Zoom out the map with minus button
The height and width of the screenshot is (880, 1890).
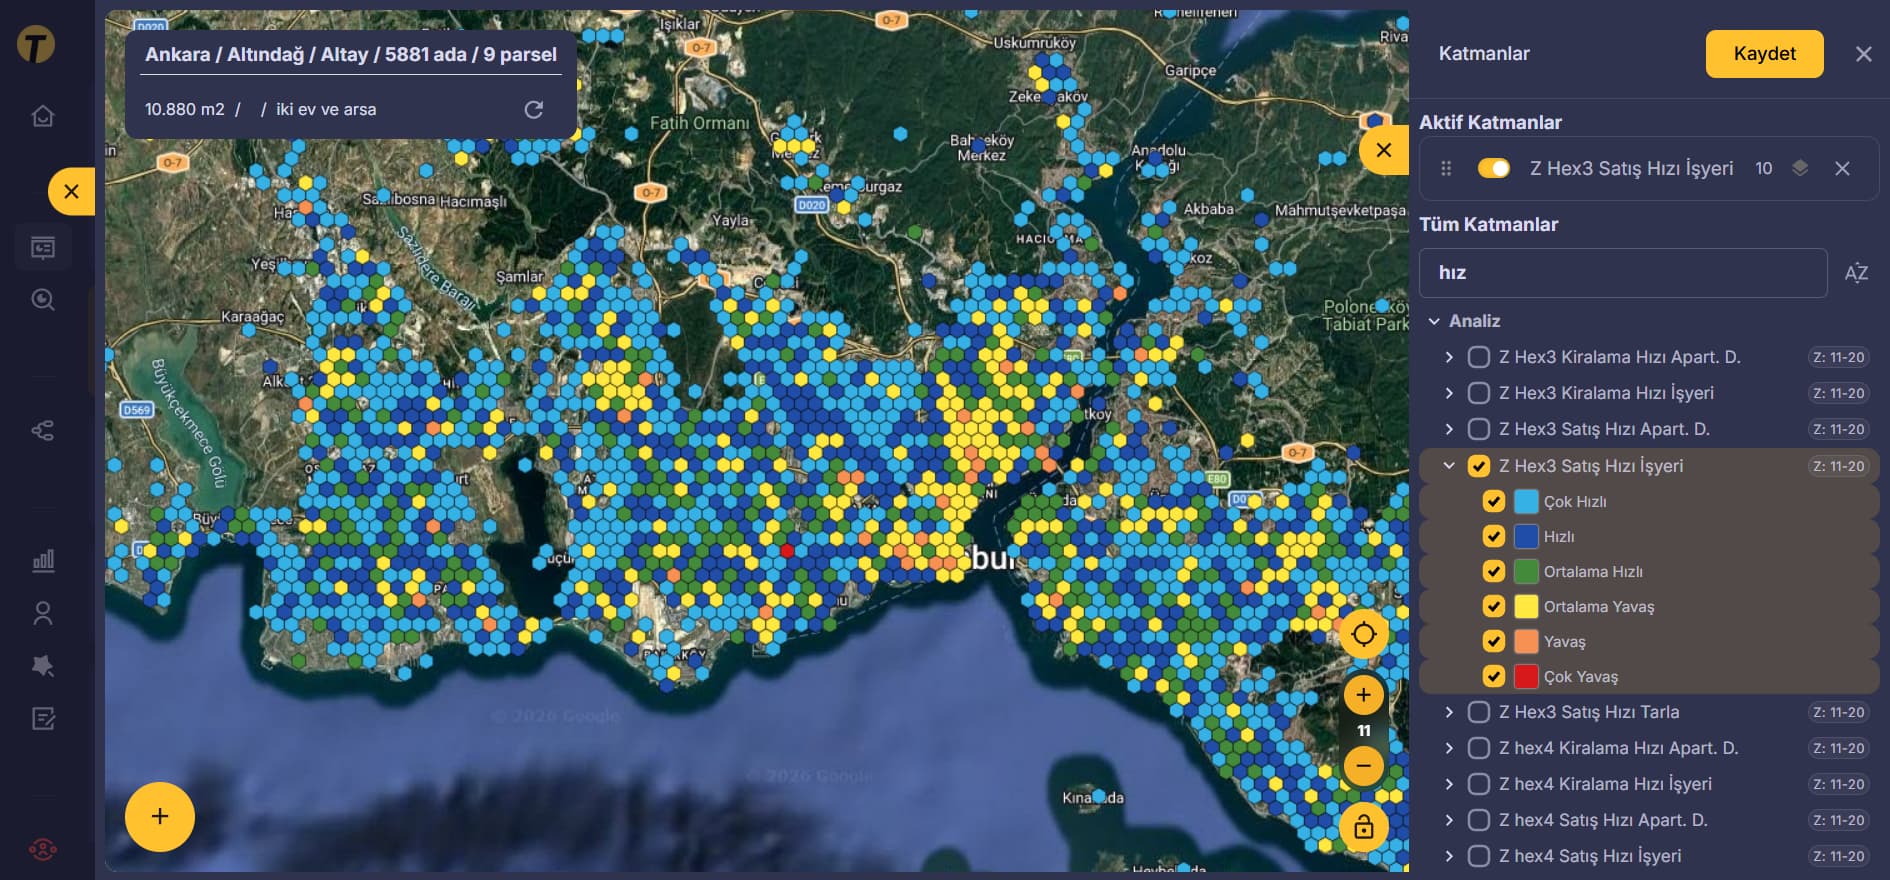tap(1364, 766)
